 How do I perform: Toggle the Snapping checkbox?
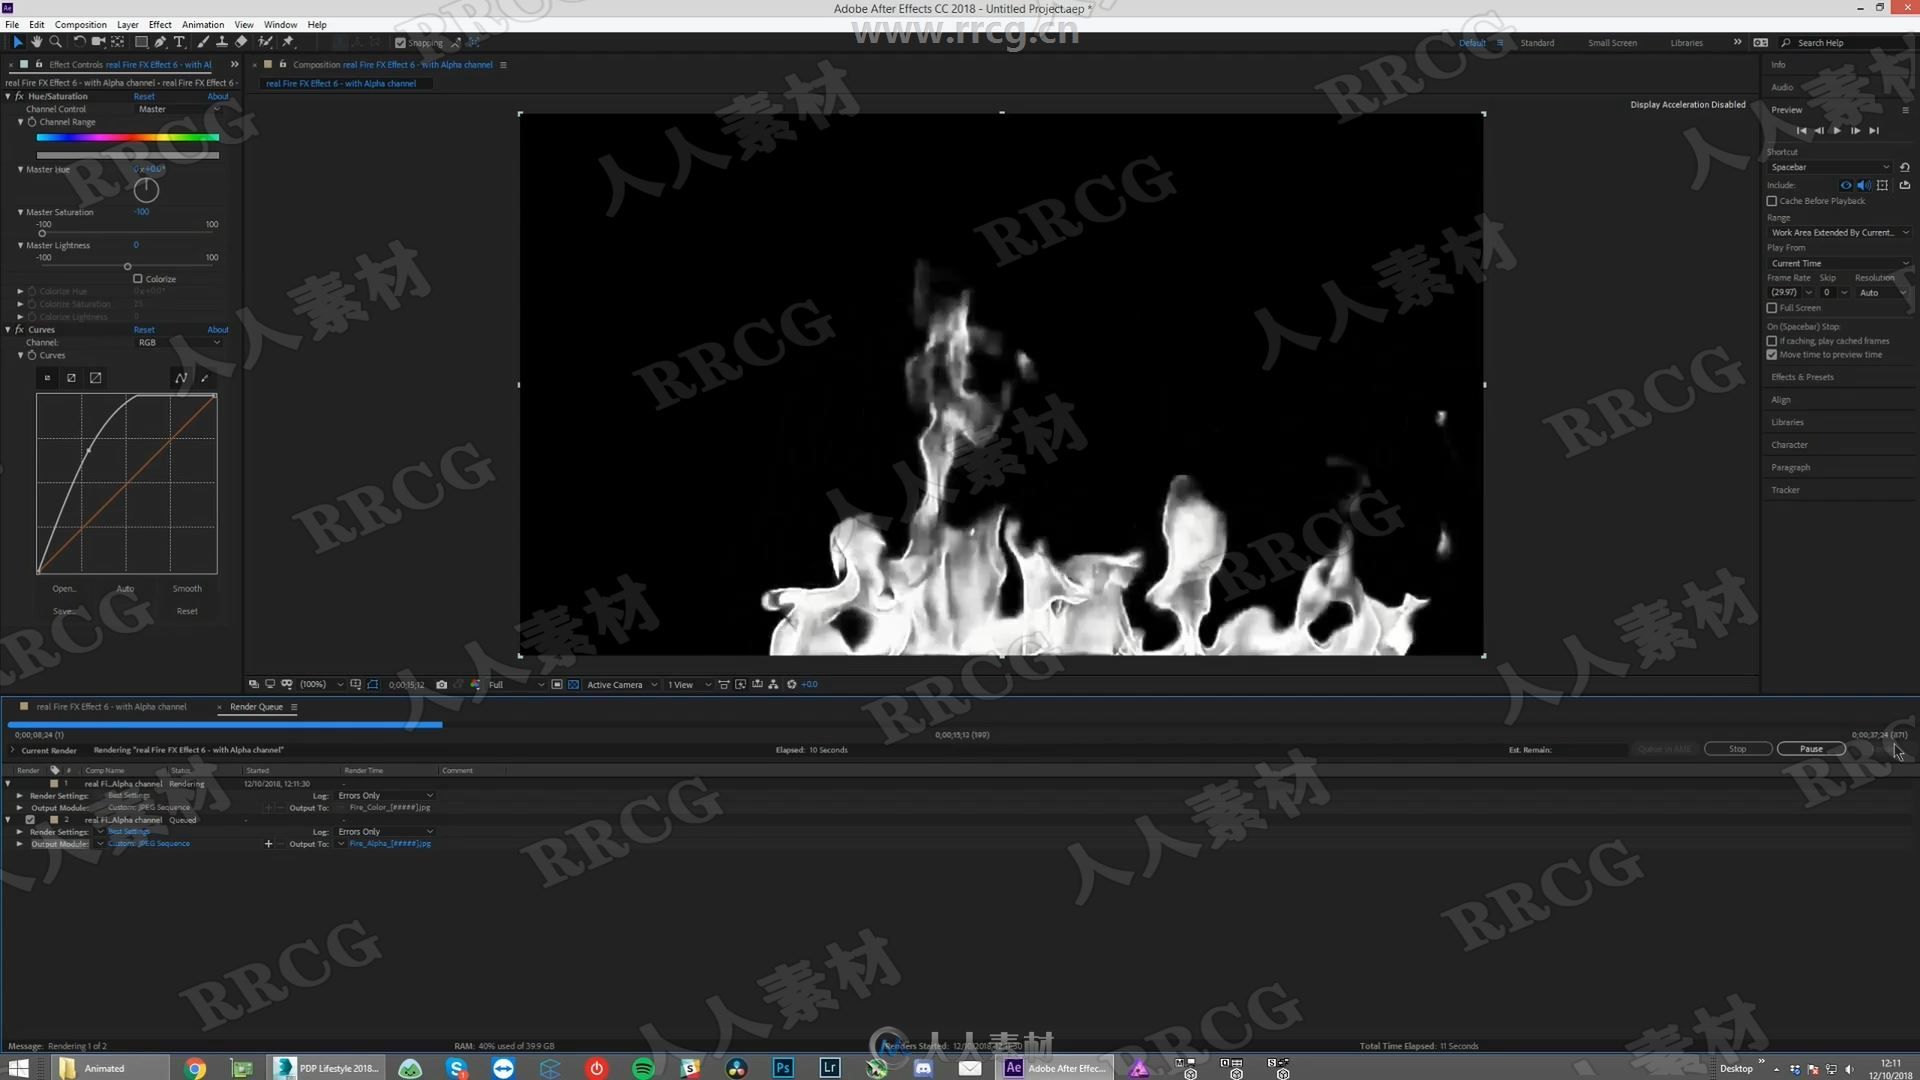[400, 43]
